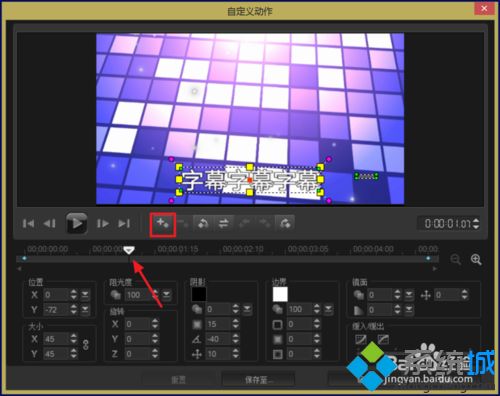Click the reverse keyframes button

tap(203, 223)
